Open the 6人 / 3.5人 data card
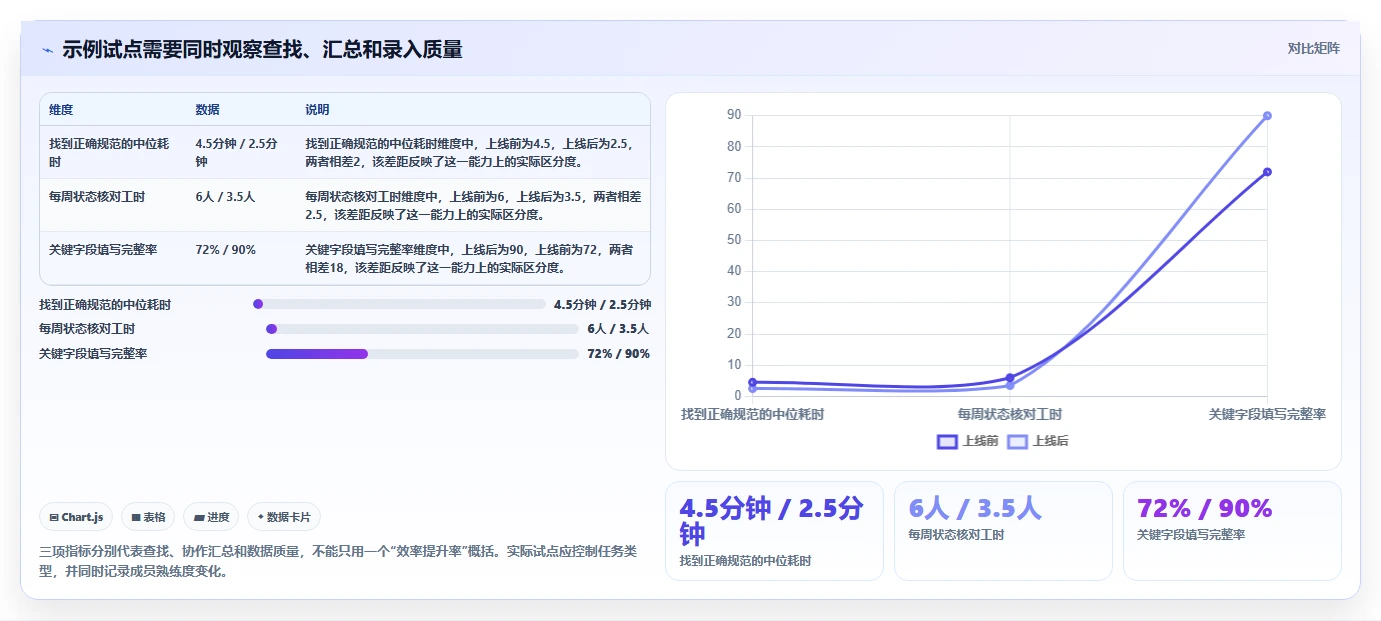This screenshot has width=1381, height=621. pyautogui.click(x=1003, y=531)
